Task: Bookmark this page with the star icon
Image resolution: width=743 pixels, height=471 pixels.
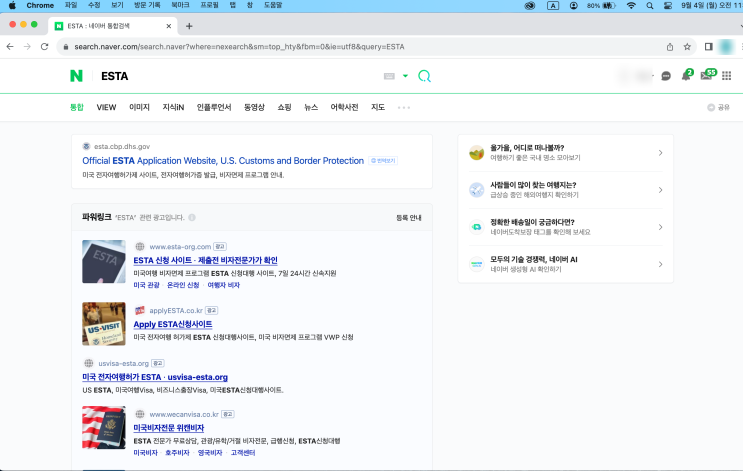Action: [687, 46]
